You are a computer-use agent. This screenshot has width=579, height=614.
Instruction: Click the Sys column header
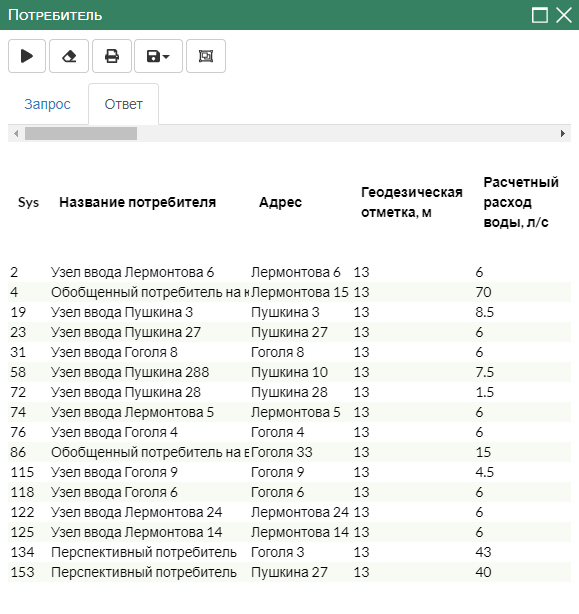coord(29,202)
